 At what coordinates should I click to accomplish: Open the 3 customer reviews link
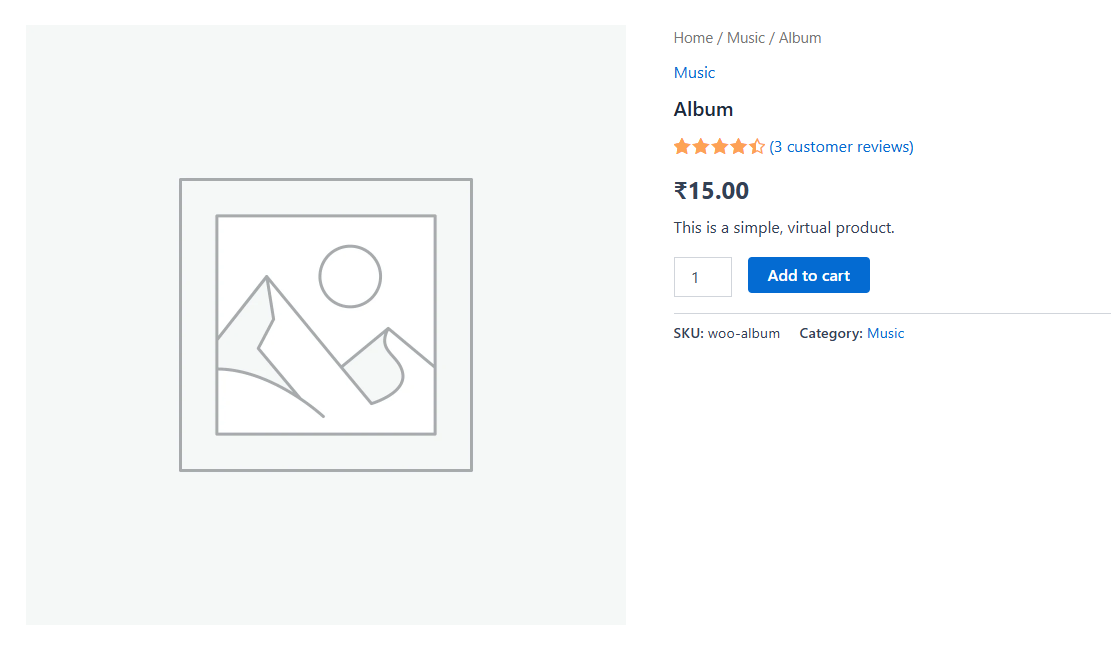click(842, 146)
